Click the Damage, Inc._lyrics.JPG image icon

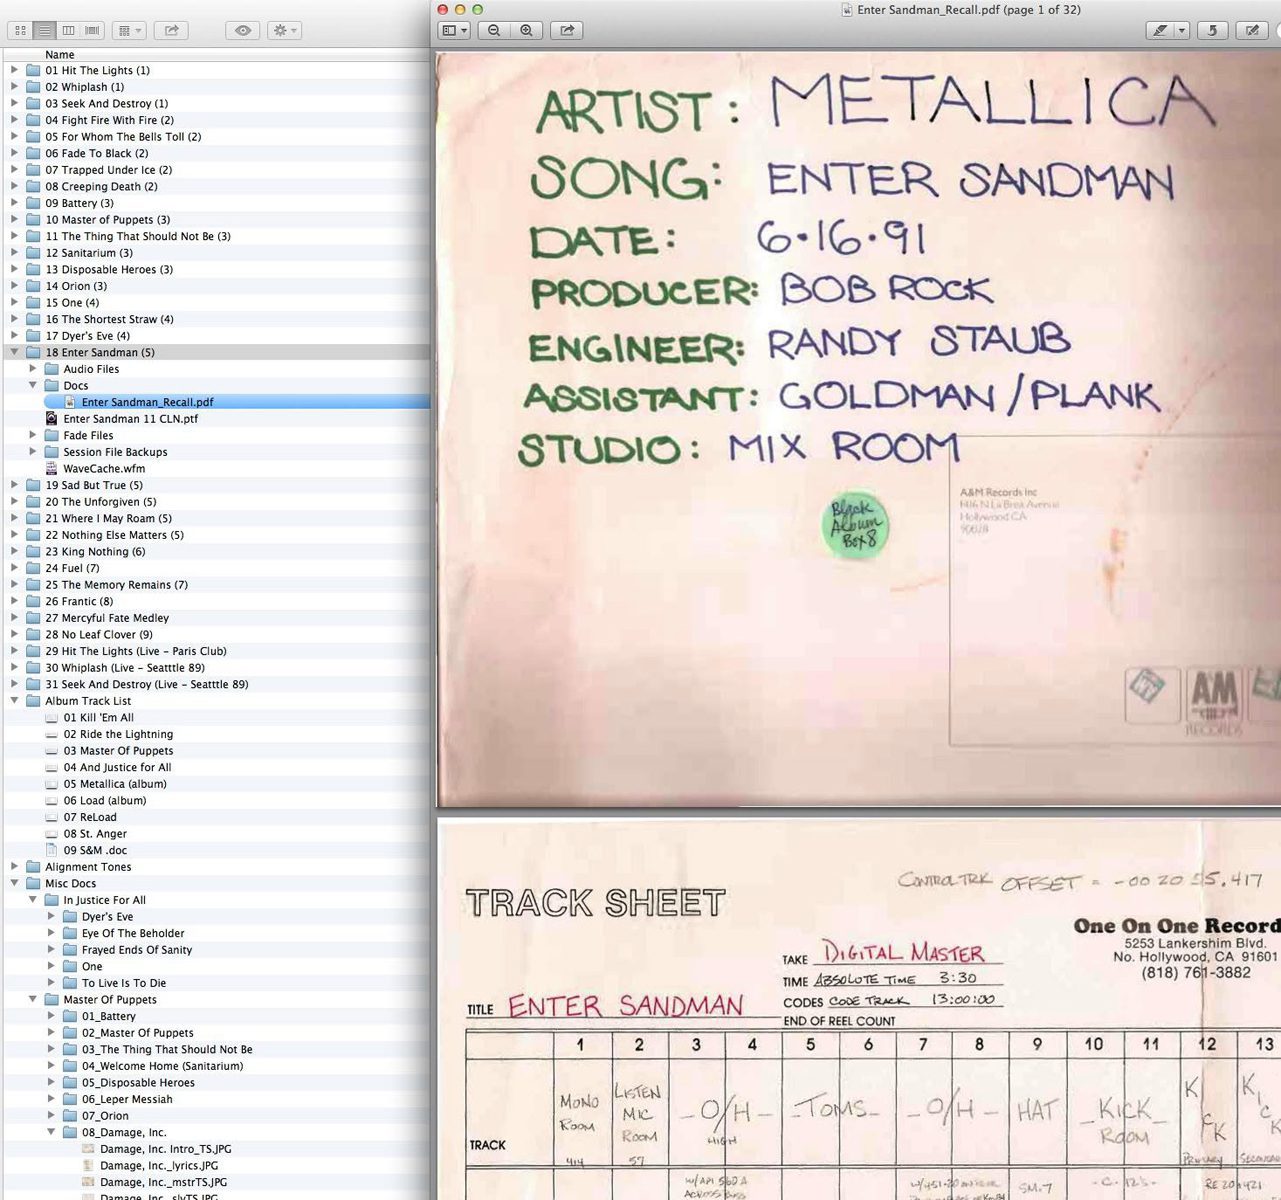(x=88, y=1166)
